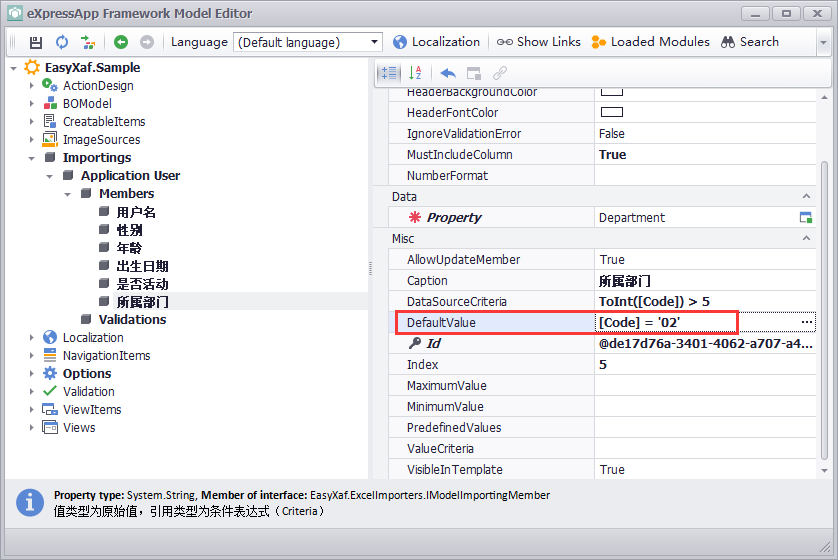The height and width of the screenshot is (560, 838).
Task: Collapse the EasyXaf.Sample root node
Action: click(13, 68)
